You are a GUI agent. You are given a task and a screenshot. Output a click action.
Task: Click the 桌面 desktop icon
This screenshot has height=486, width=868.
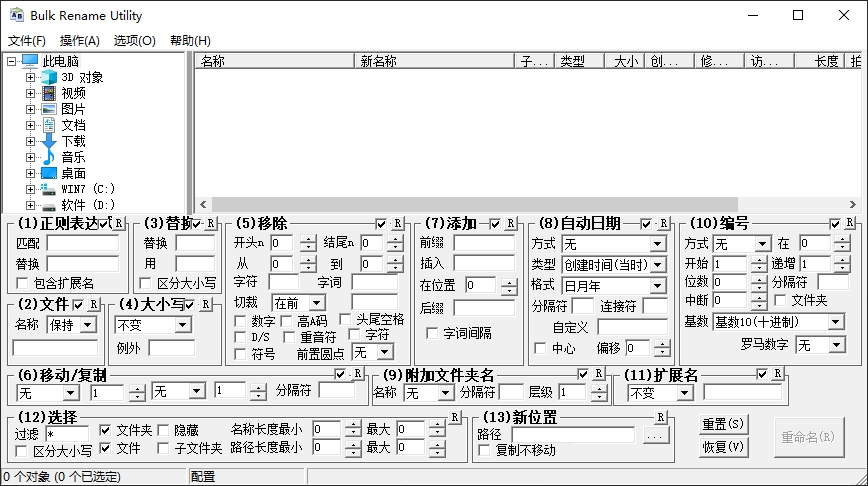coord(49,173)
